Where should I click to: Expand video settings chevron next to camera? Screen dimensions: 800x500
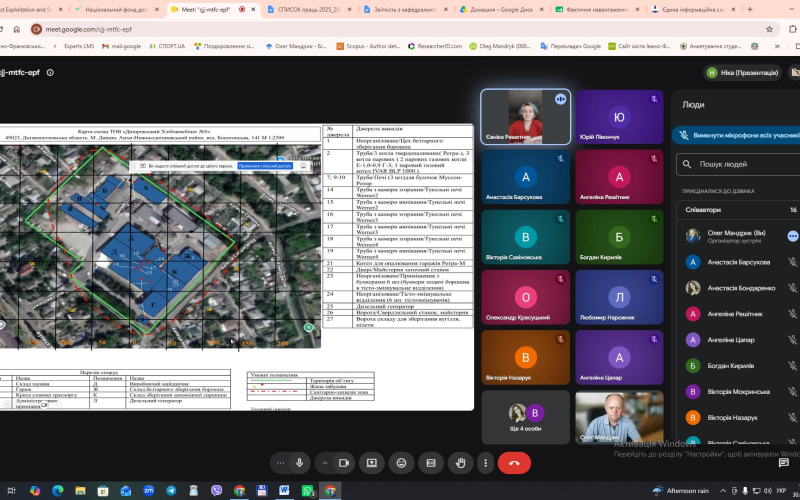[x=324, y=463]
